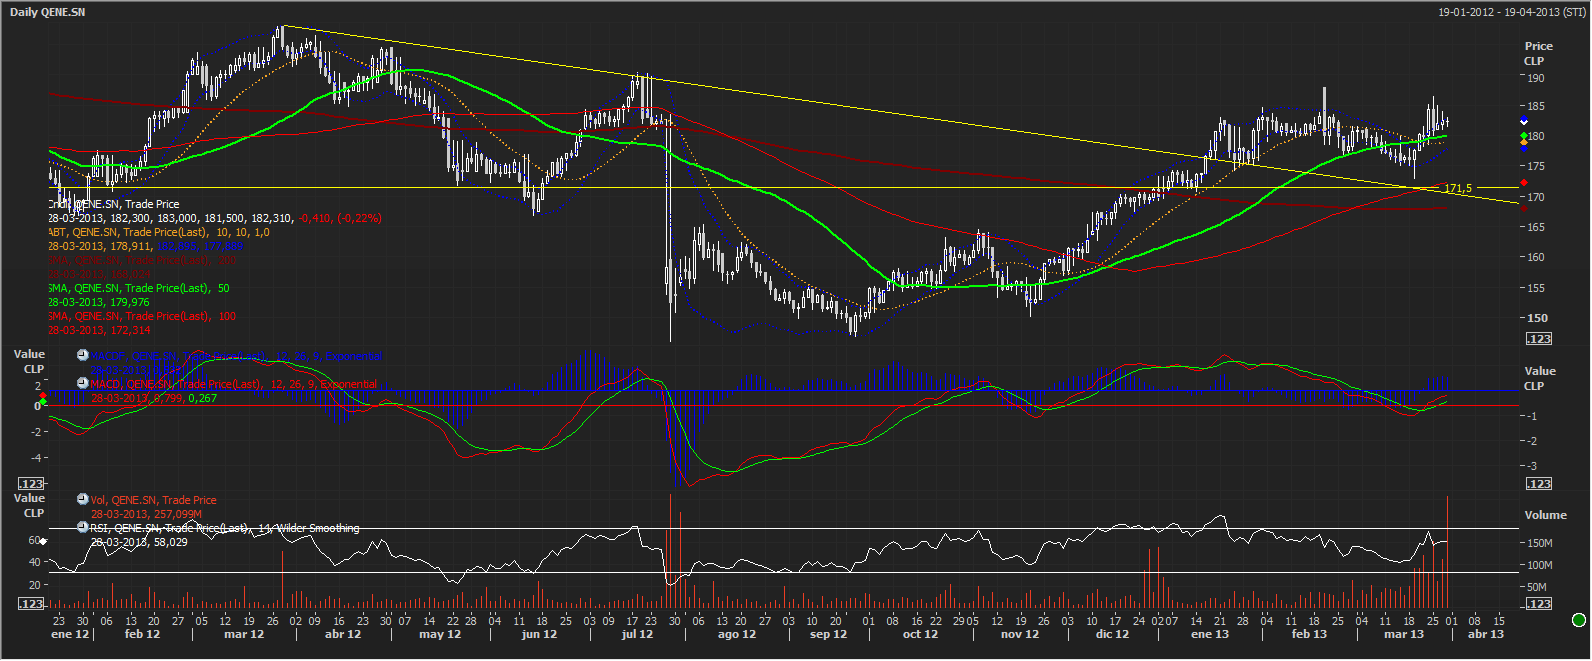
Task: Open the Daily QENE.SN chart title
Action: tap(47, 12)
